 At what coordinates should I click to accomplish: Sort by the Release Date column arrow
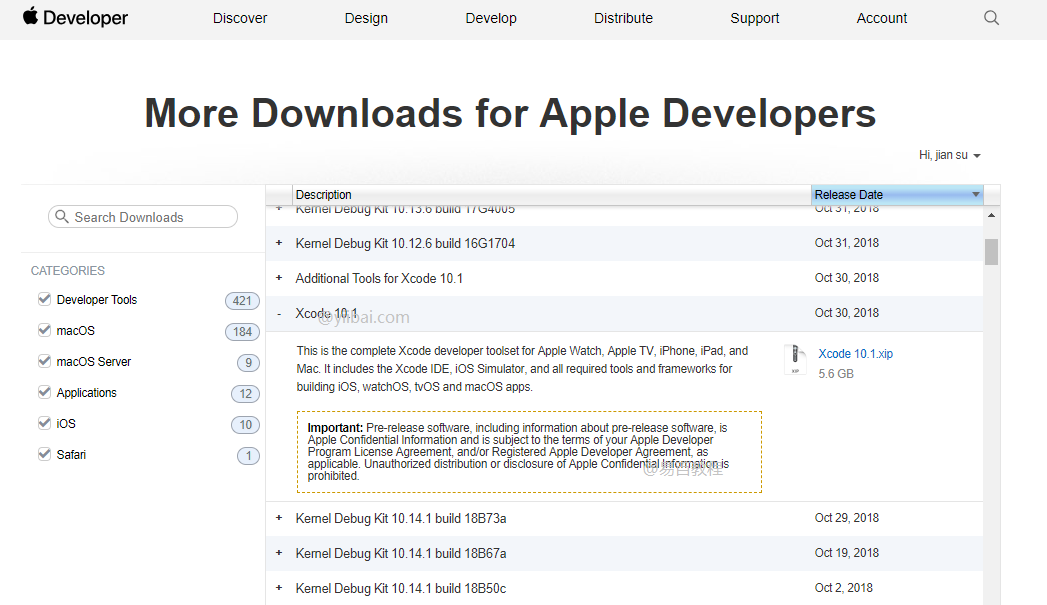976,194
